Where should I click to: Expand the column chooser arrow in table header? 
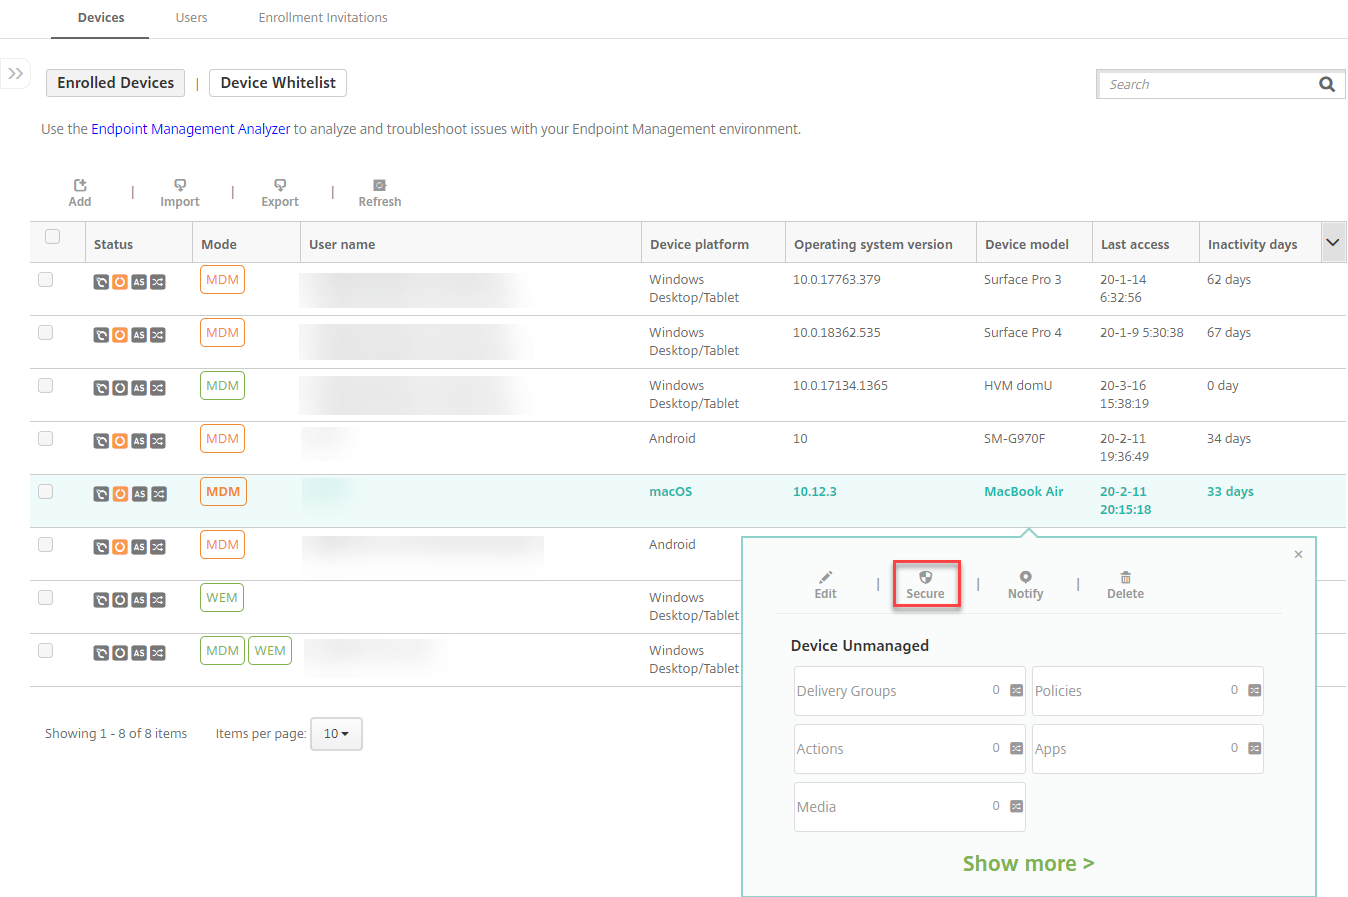click(x=1332, y=243)
